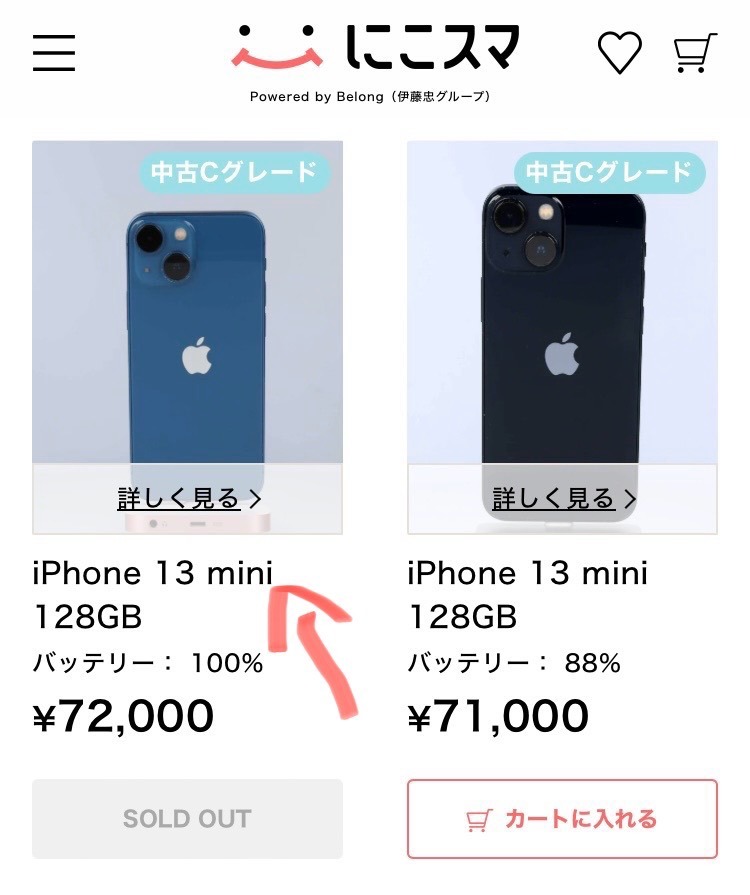Click chevron next to blue iPhone 詳しく見る

pos(256,499)
